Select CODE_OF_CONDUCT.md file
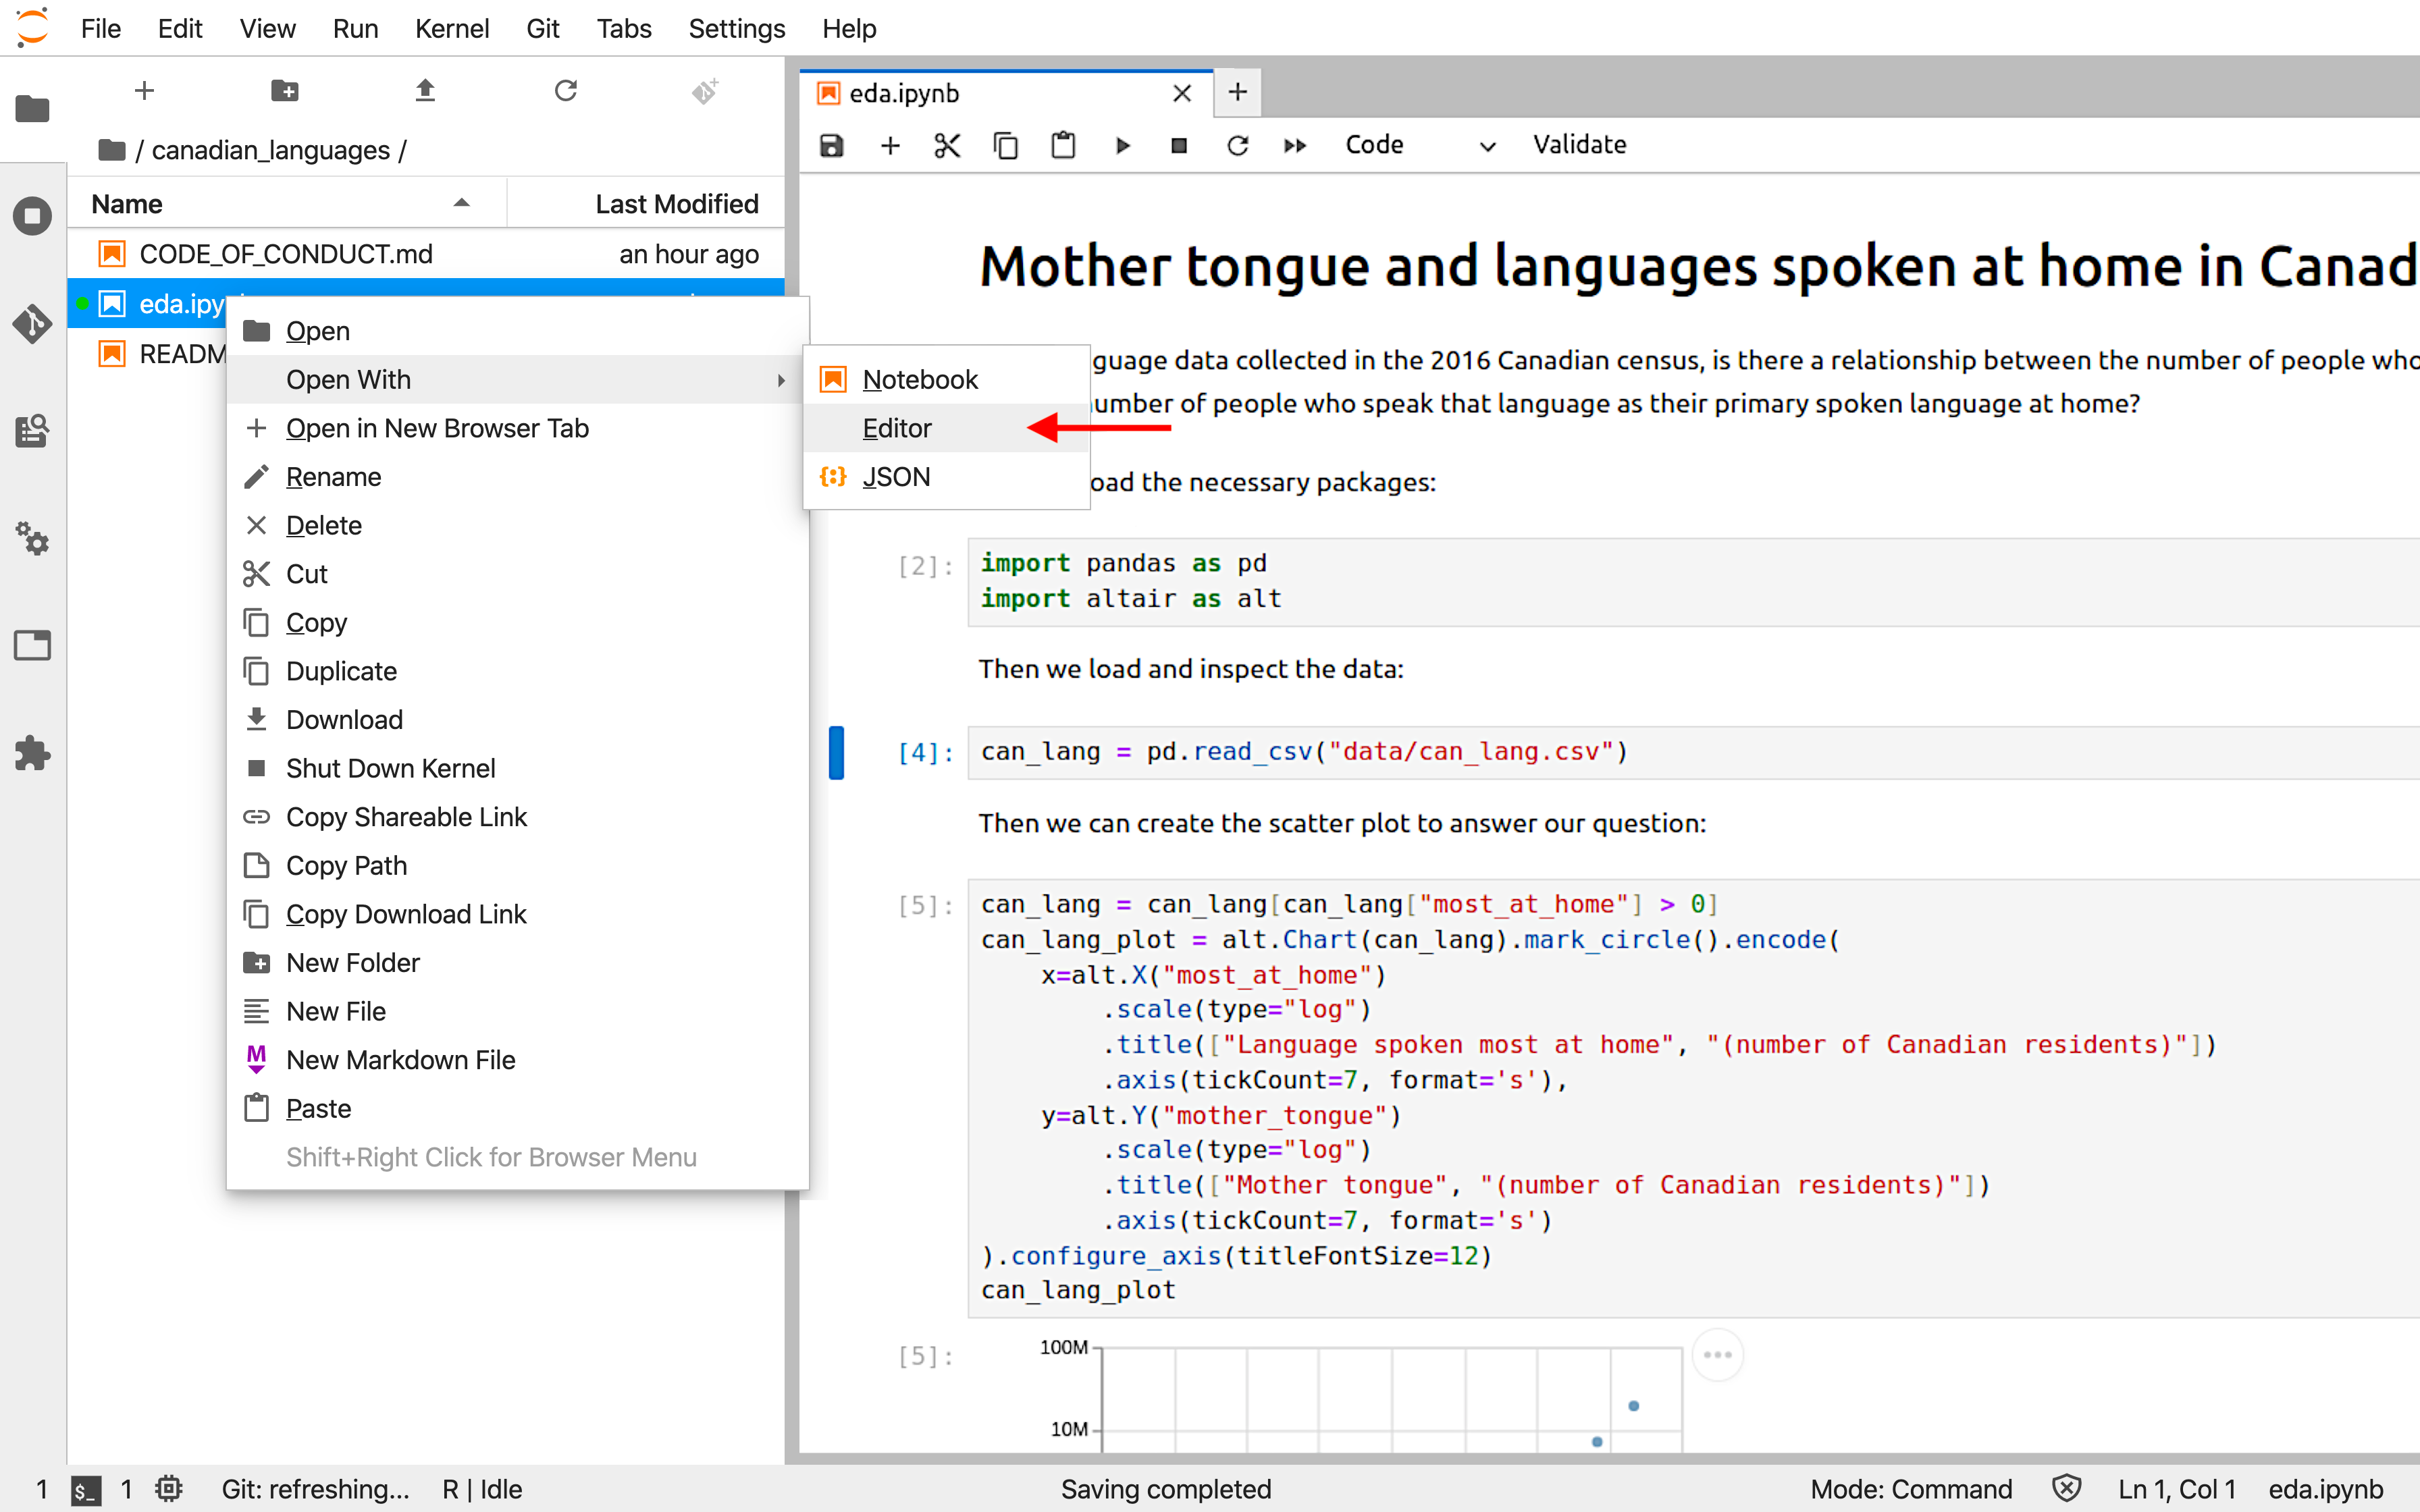The image size is (2420, 1512). tap(427, 254)
